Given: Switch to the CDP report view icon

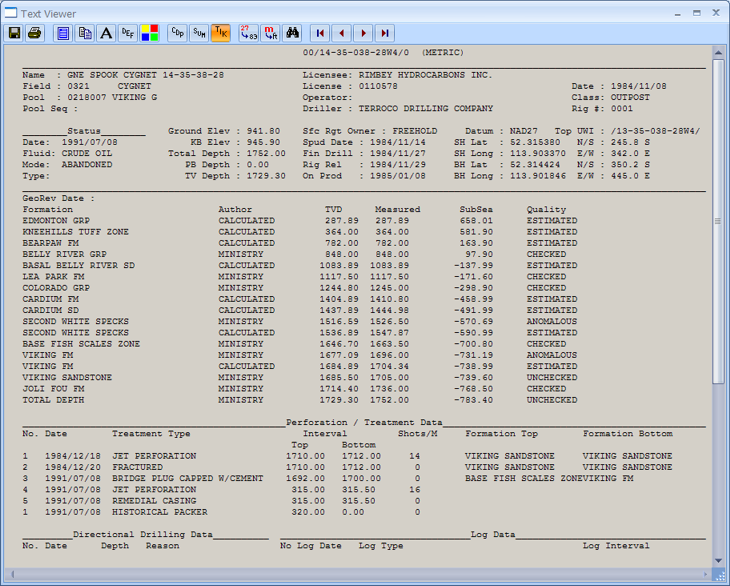Looking at the screenshot, I should pyautogui.click(x=177, y=33).
